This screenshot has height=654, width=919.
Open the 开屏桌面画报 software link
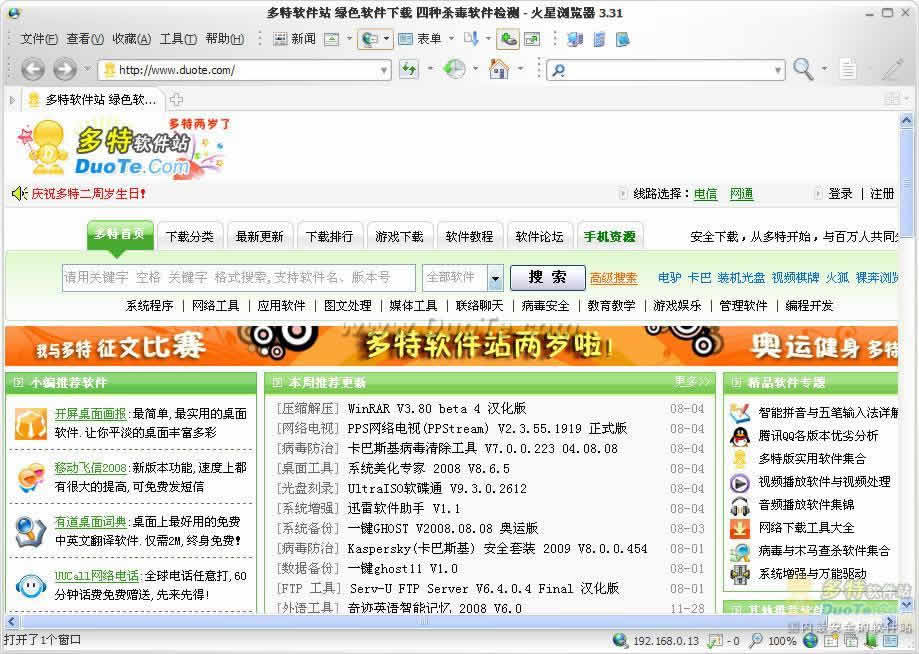pos(90,414)
